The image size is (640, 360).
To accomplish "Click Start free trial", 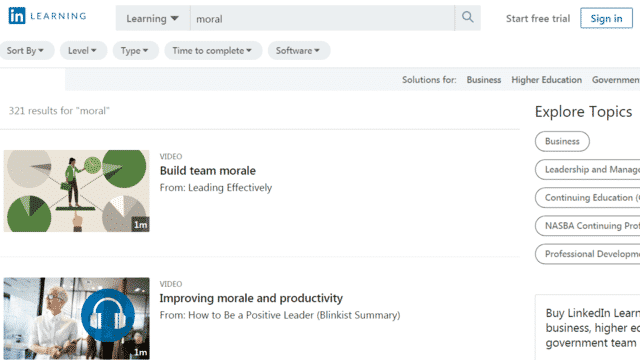I will click(x=538, y=18).
